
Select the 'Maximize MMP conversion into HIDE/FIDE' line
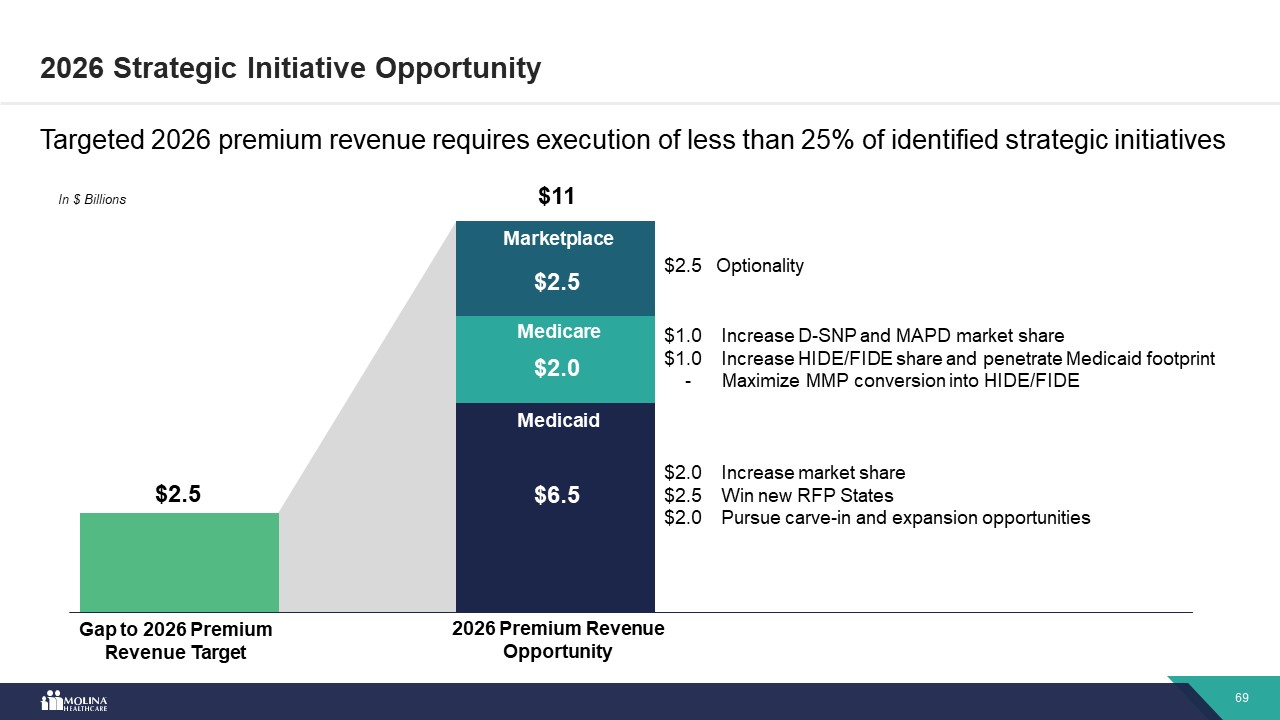pyautogui.click(x=900, y=381)
